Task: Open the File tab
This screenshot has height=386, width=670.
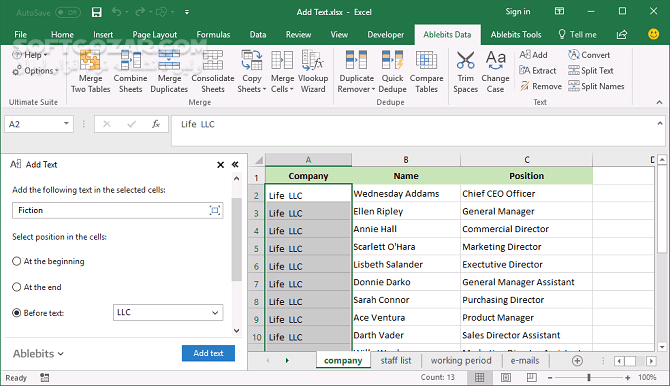Action: point(21,35)
